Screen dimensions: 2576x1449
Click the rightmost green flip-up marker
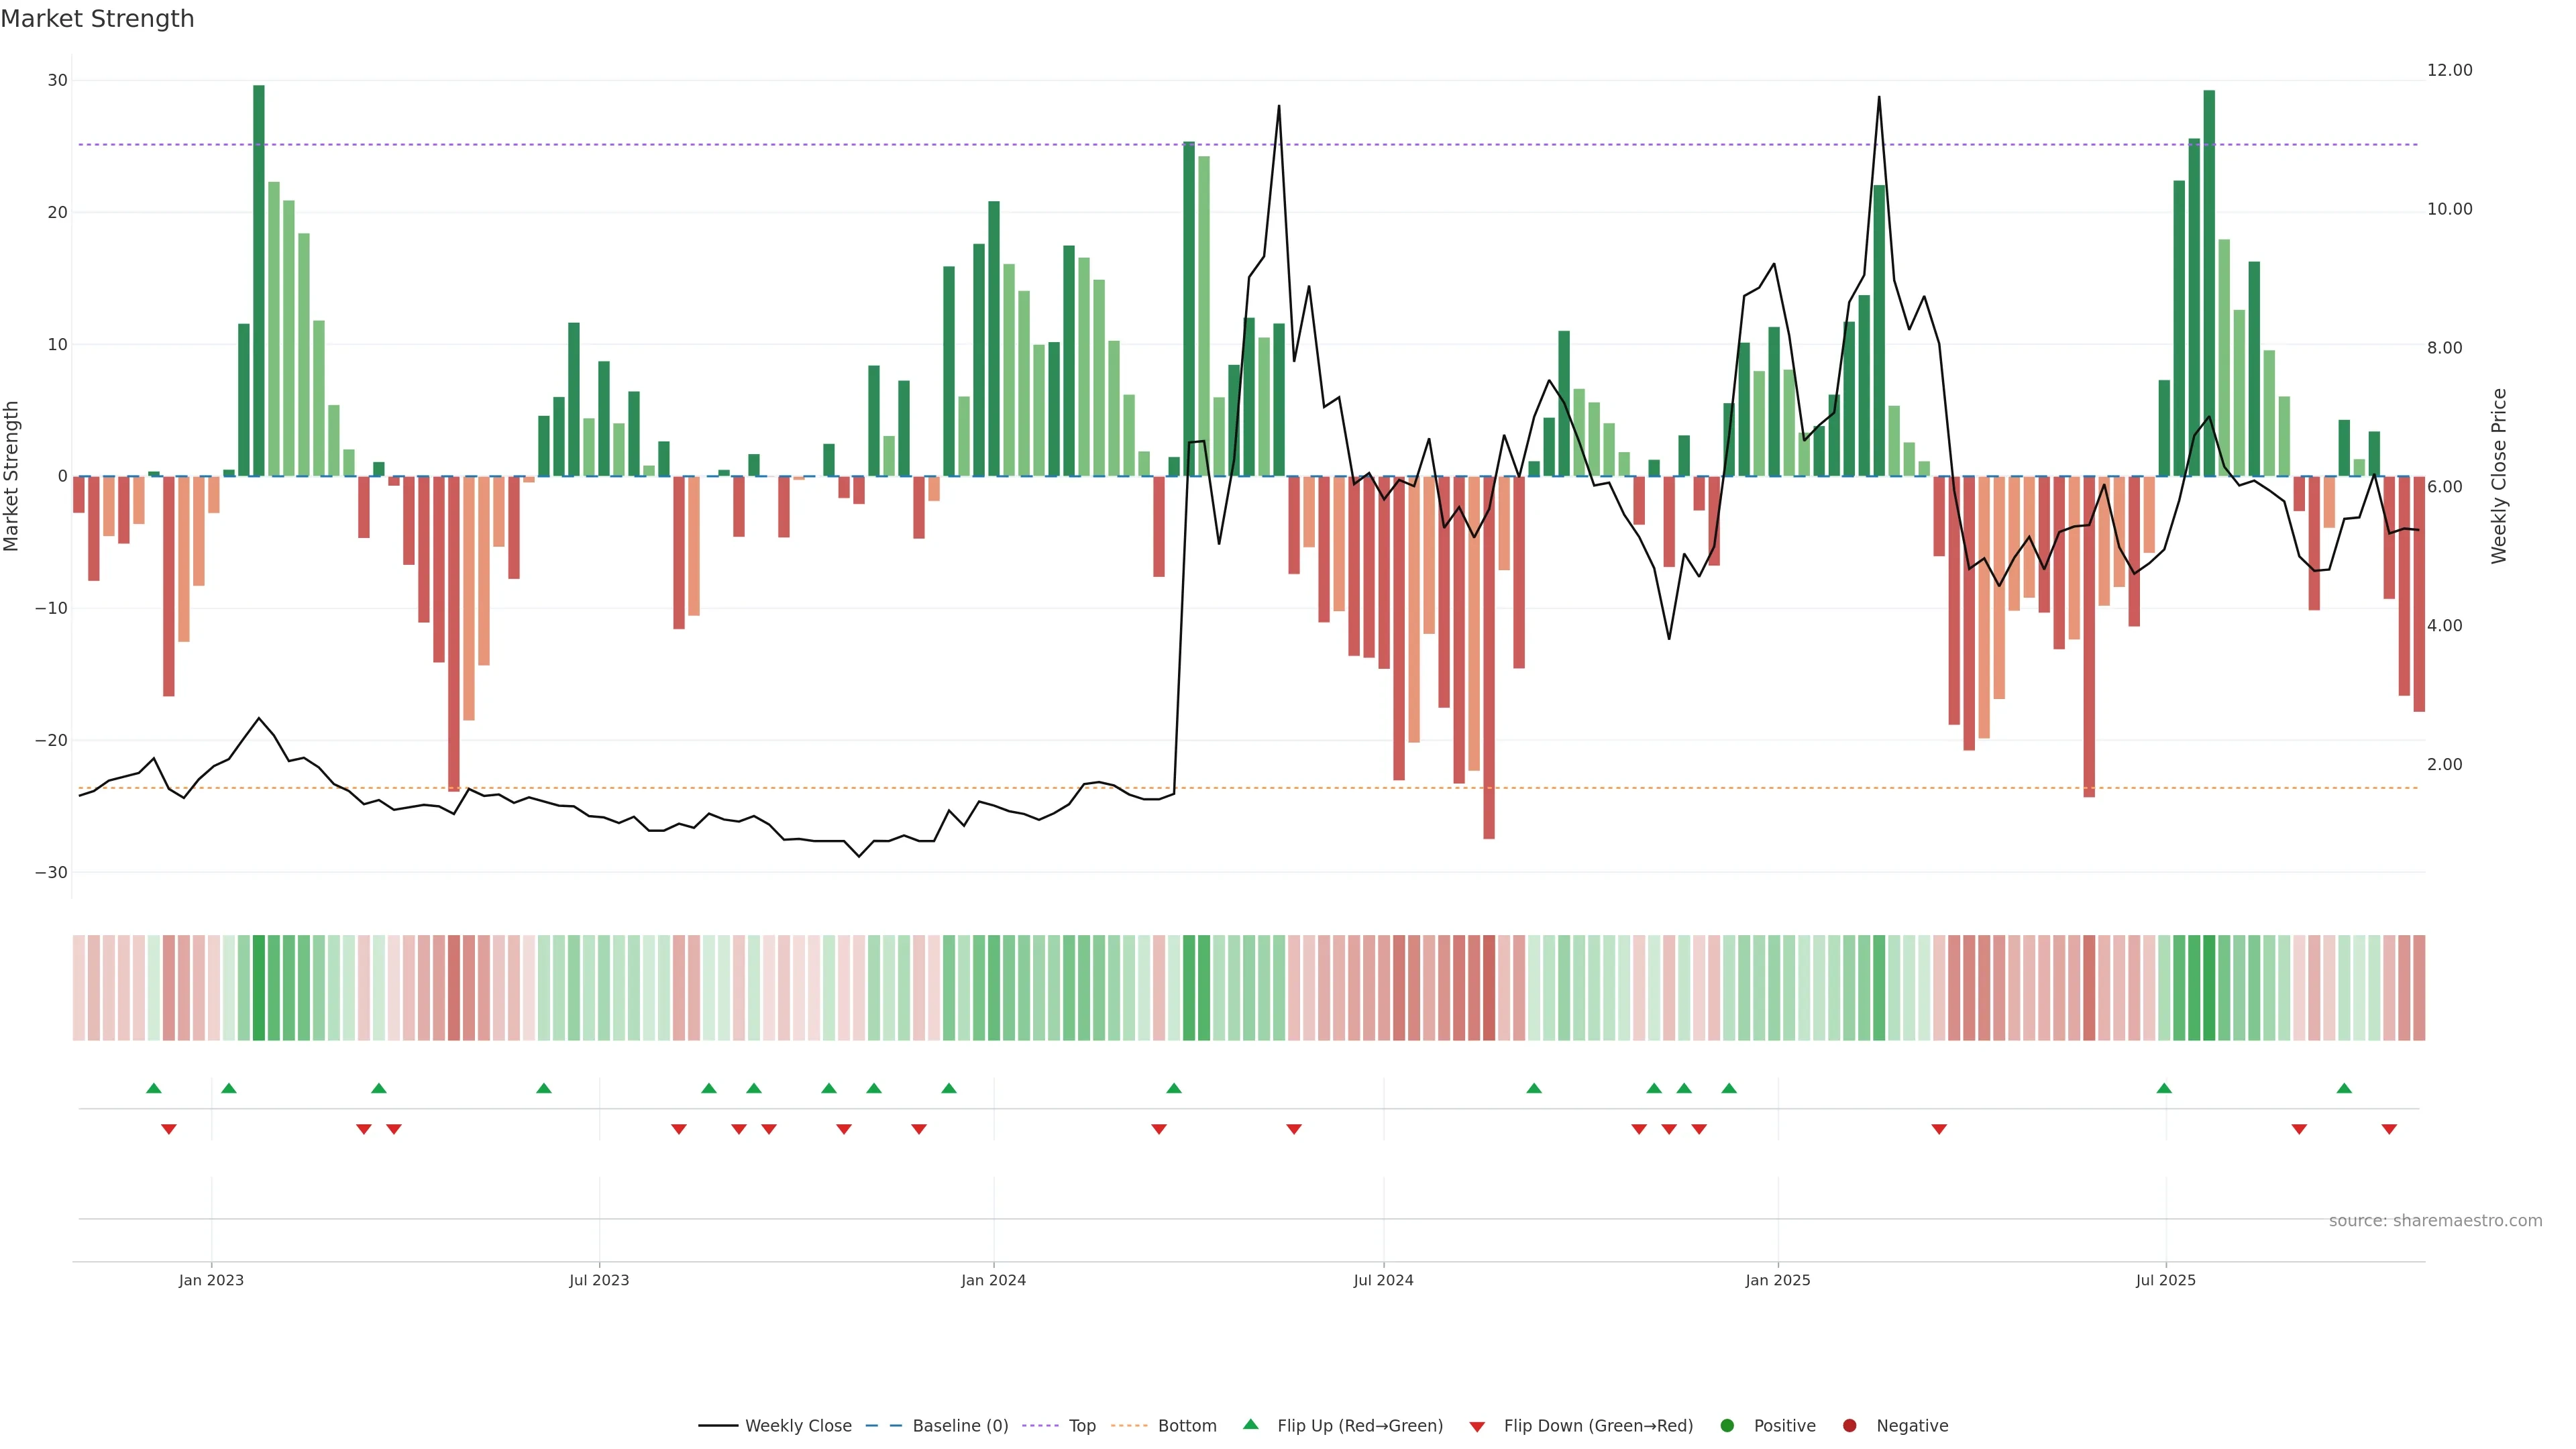coord(2344,1088)
